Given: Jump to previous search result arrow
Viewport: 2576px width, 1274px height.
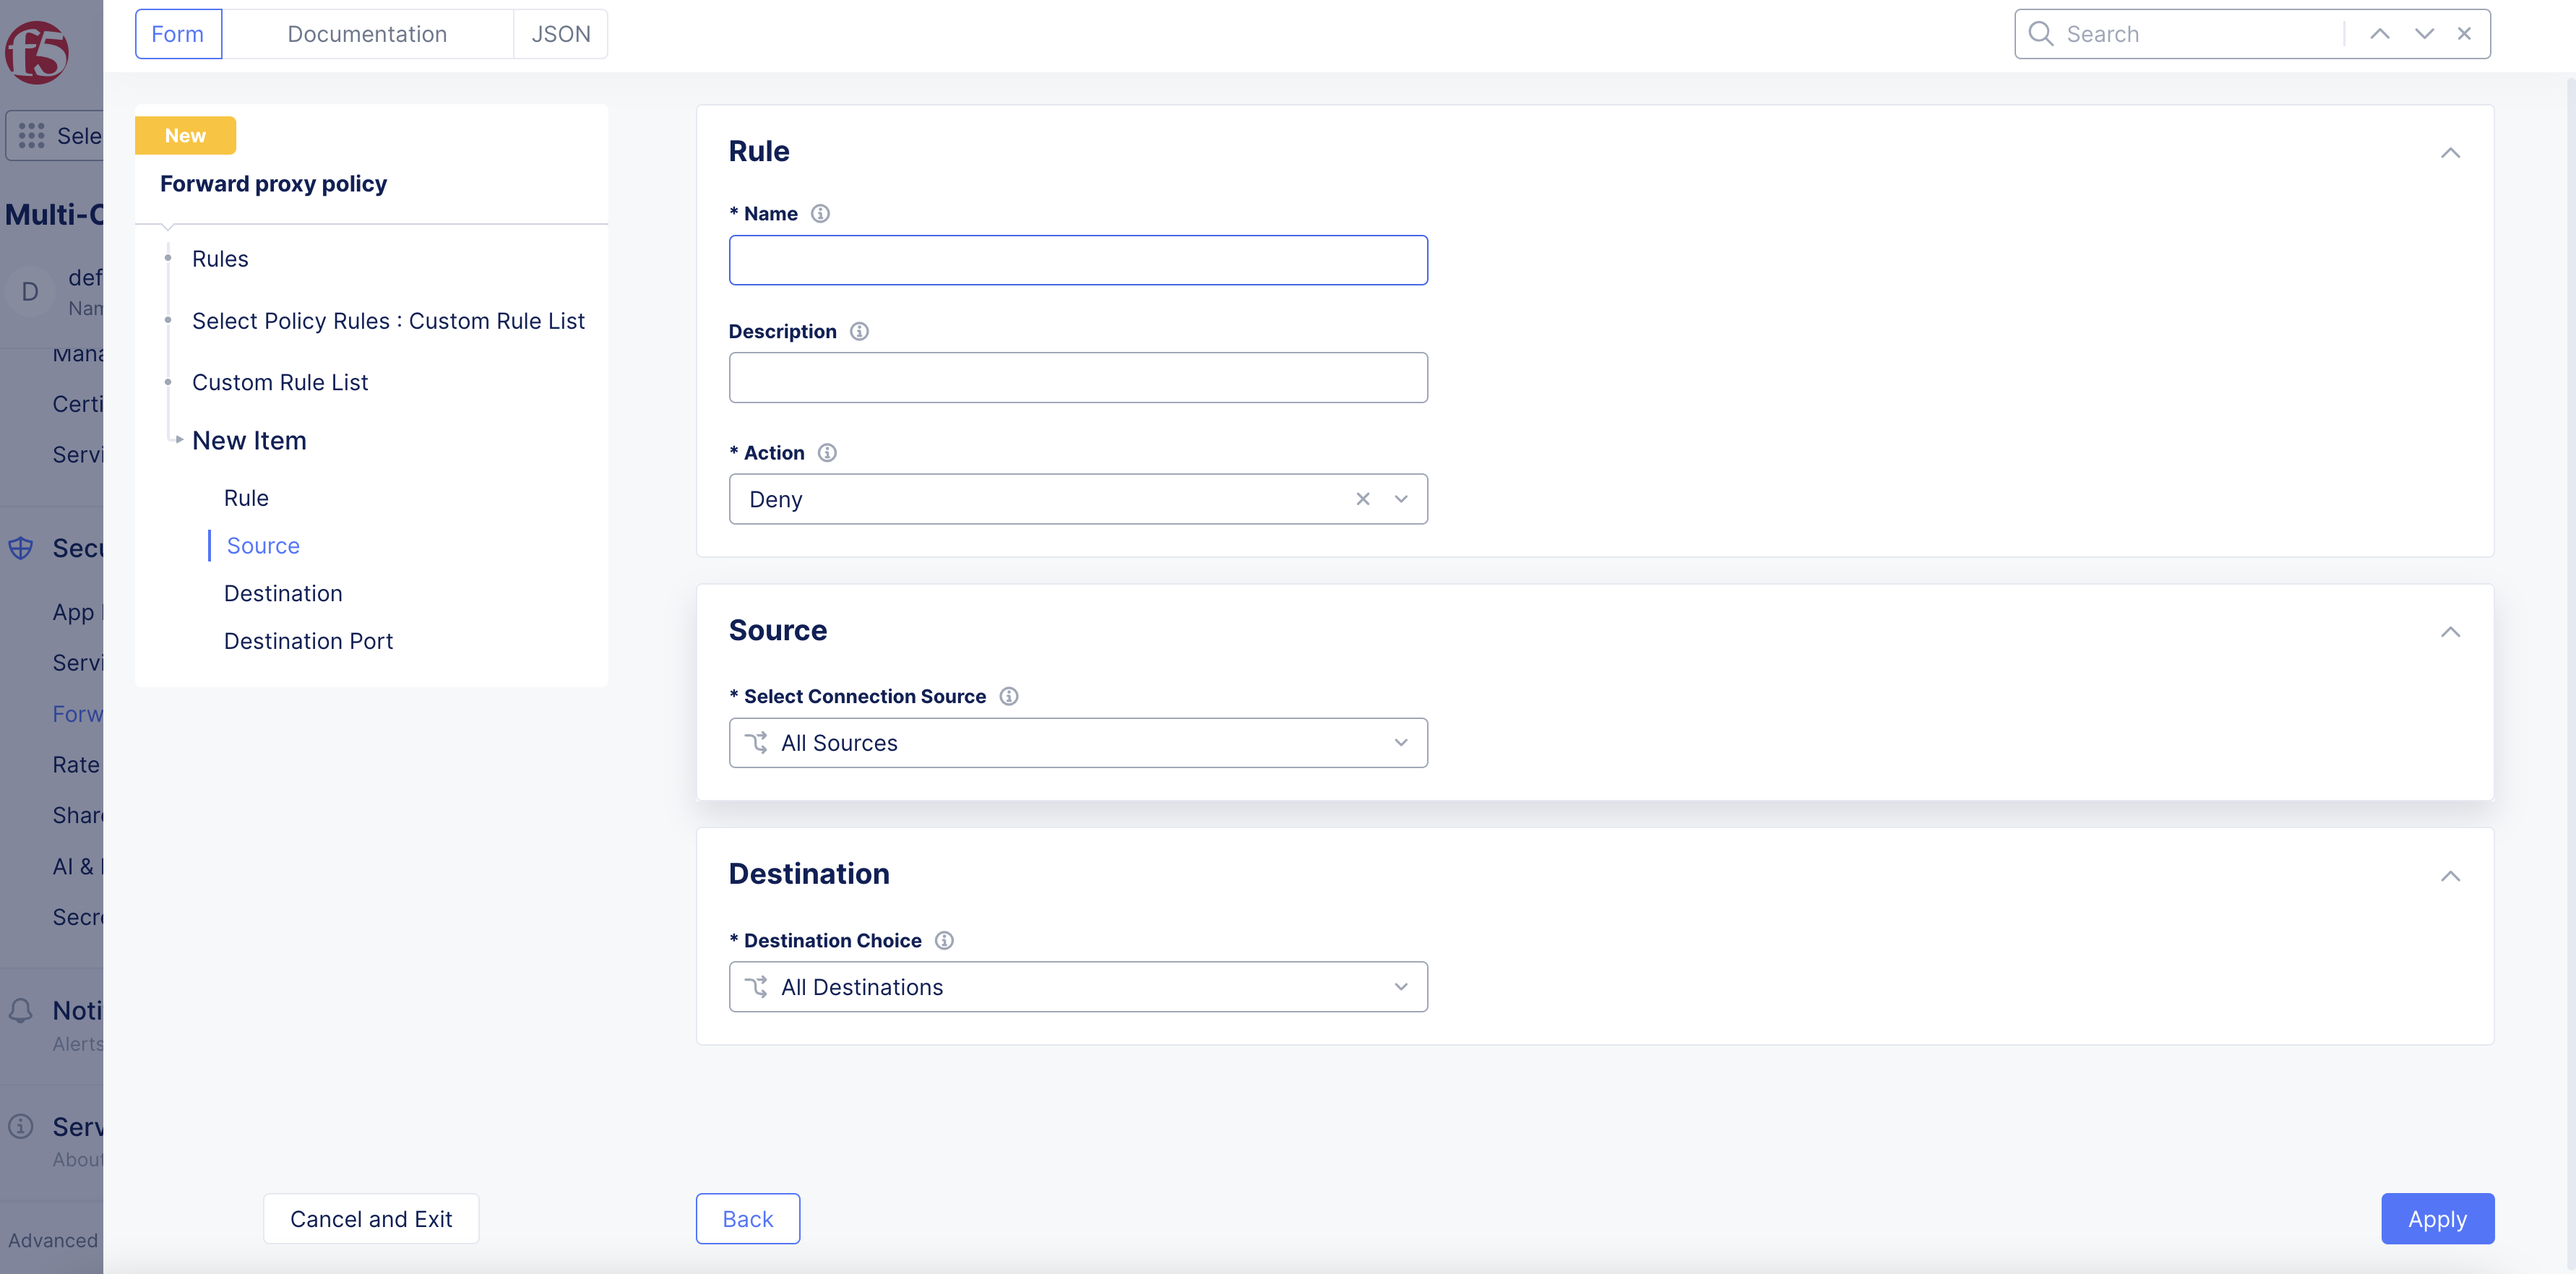Looking at the screenshot, I should pos(2379,34).
